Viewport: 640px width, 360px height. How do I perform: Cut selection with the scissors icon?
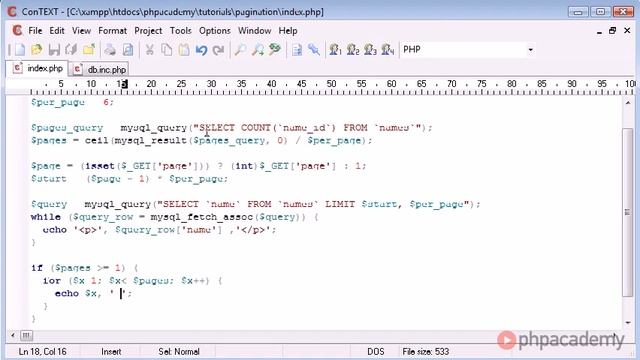[x=149, y=50]
